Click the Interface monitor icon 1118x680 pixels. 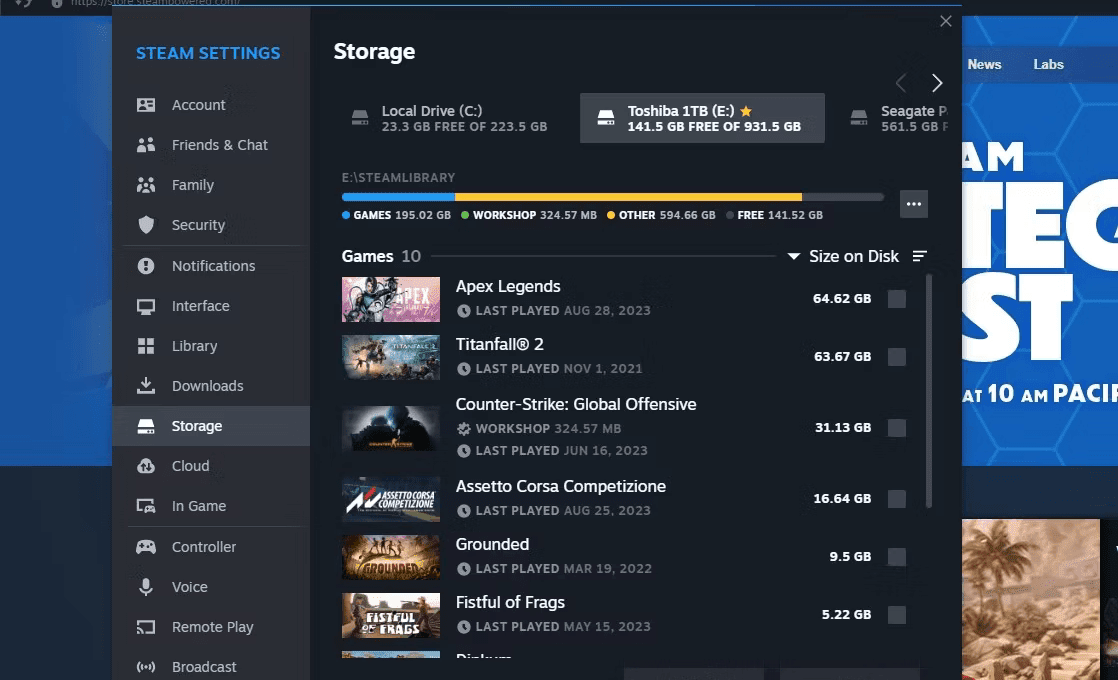pos(145,306)
